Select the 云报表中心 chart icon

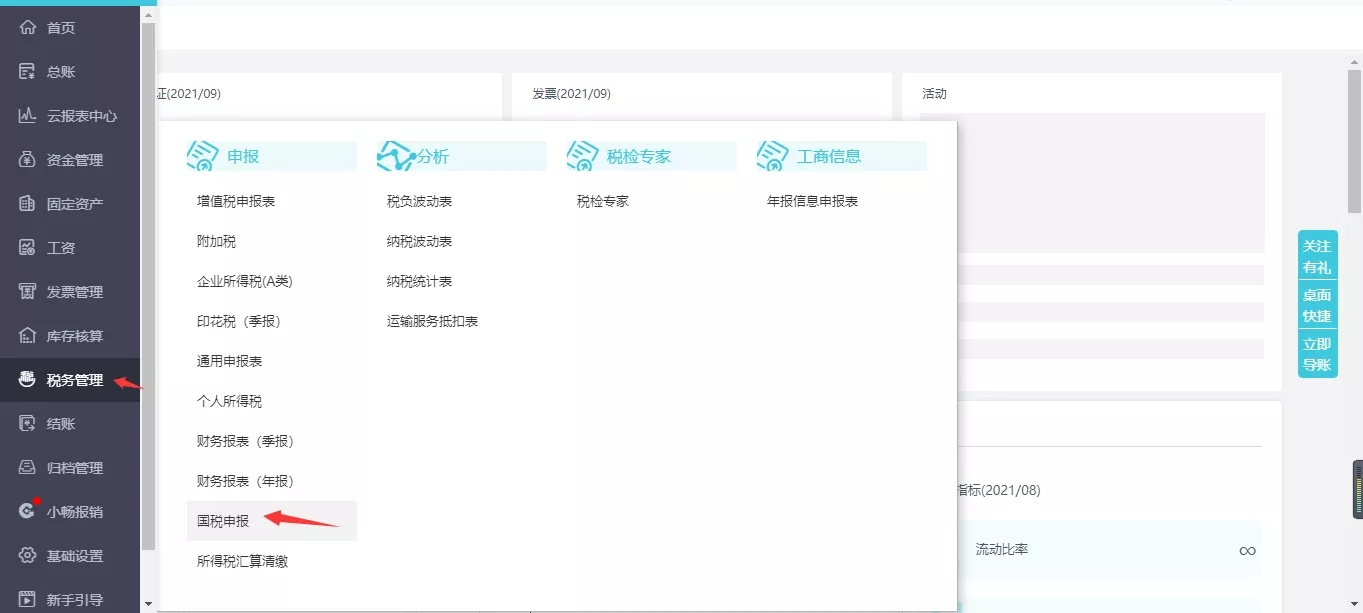(28, 116)
